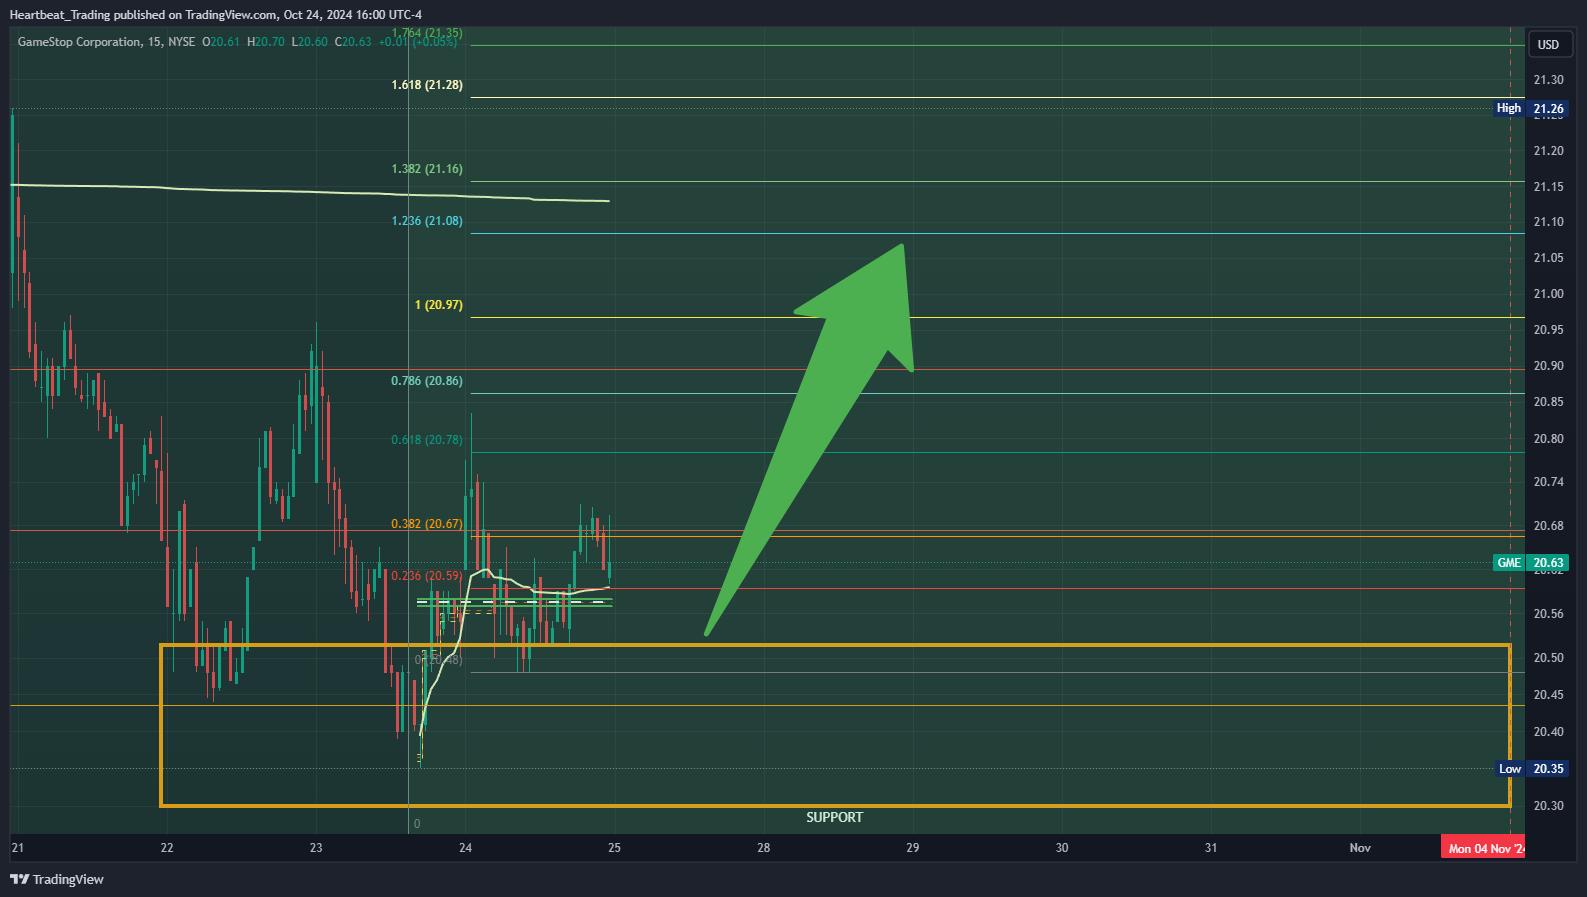Click the 20.80 price axis label
Image resolution: width=1587 pixels, height=897 pixels.
[x=1548, y=439]
